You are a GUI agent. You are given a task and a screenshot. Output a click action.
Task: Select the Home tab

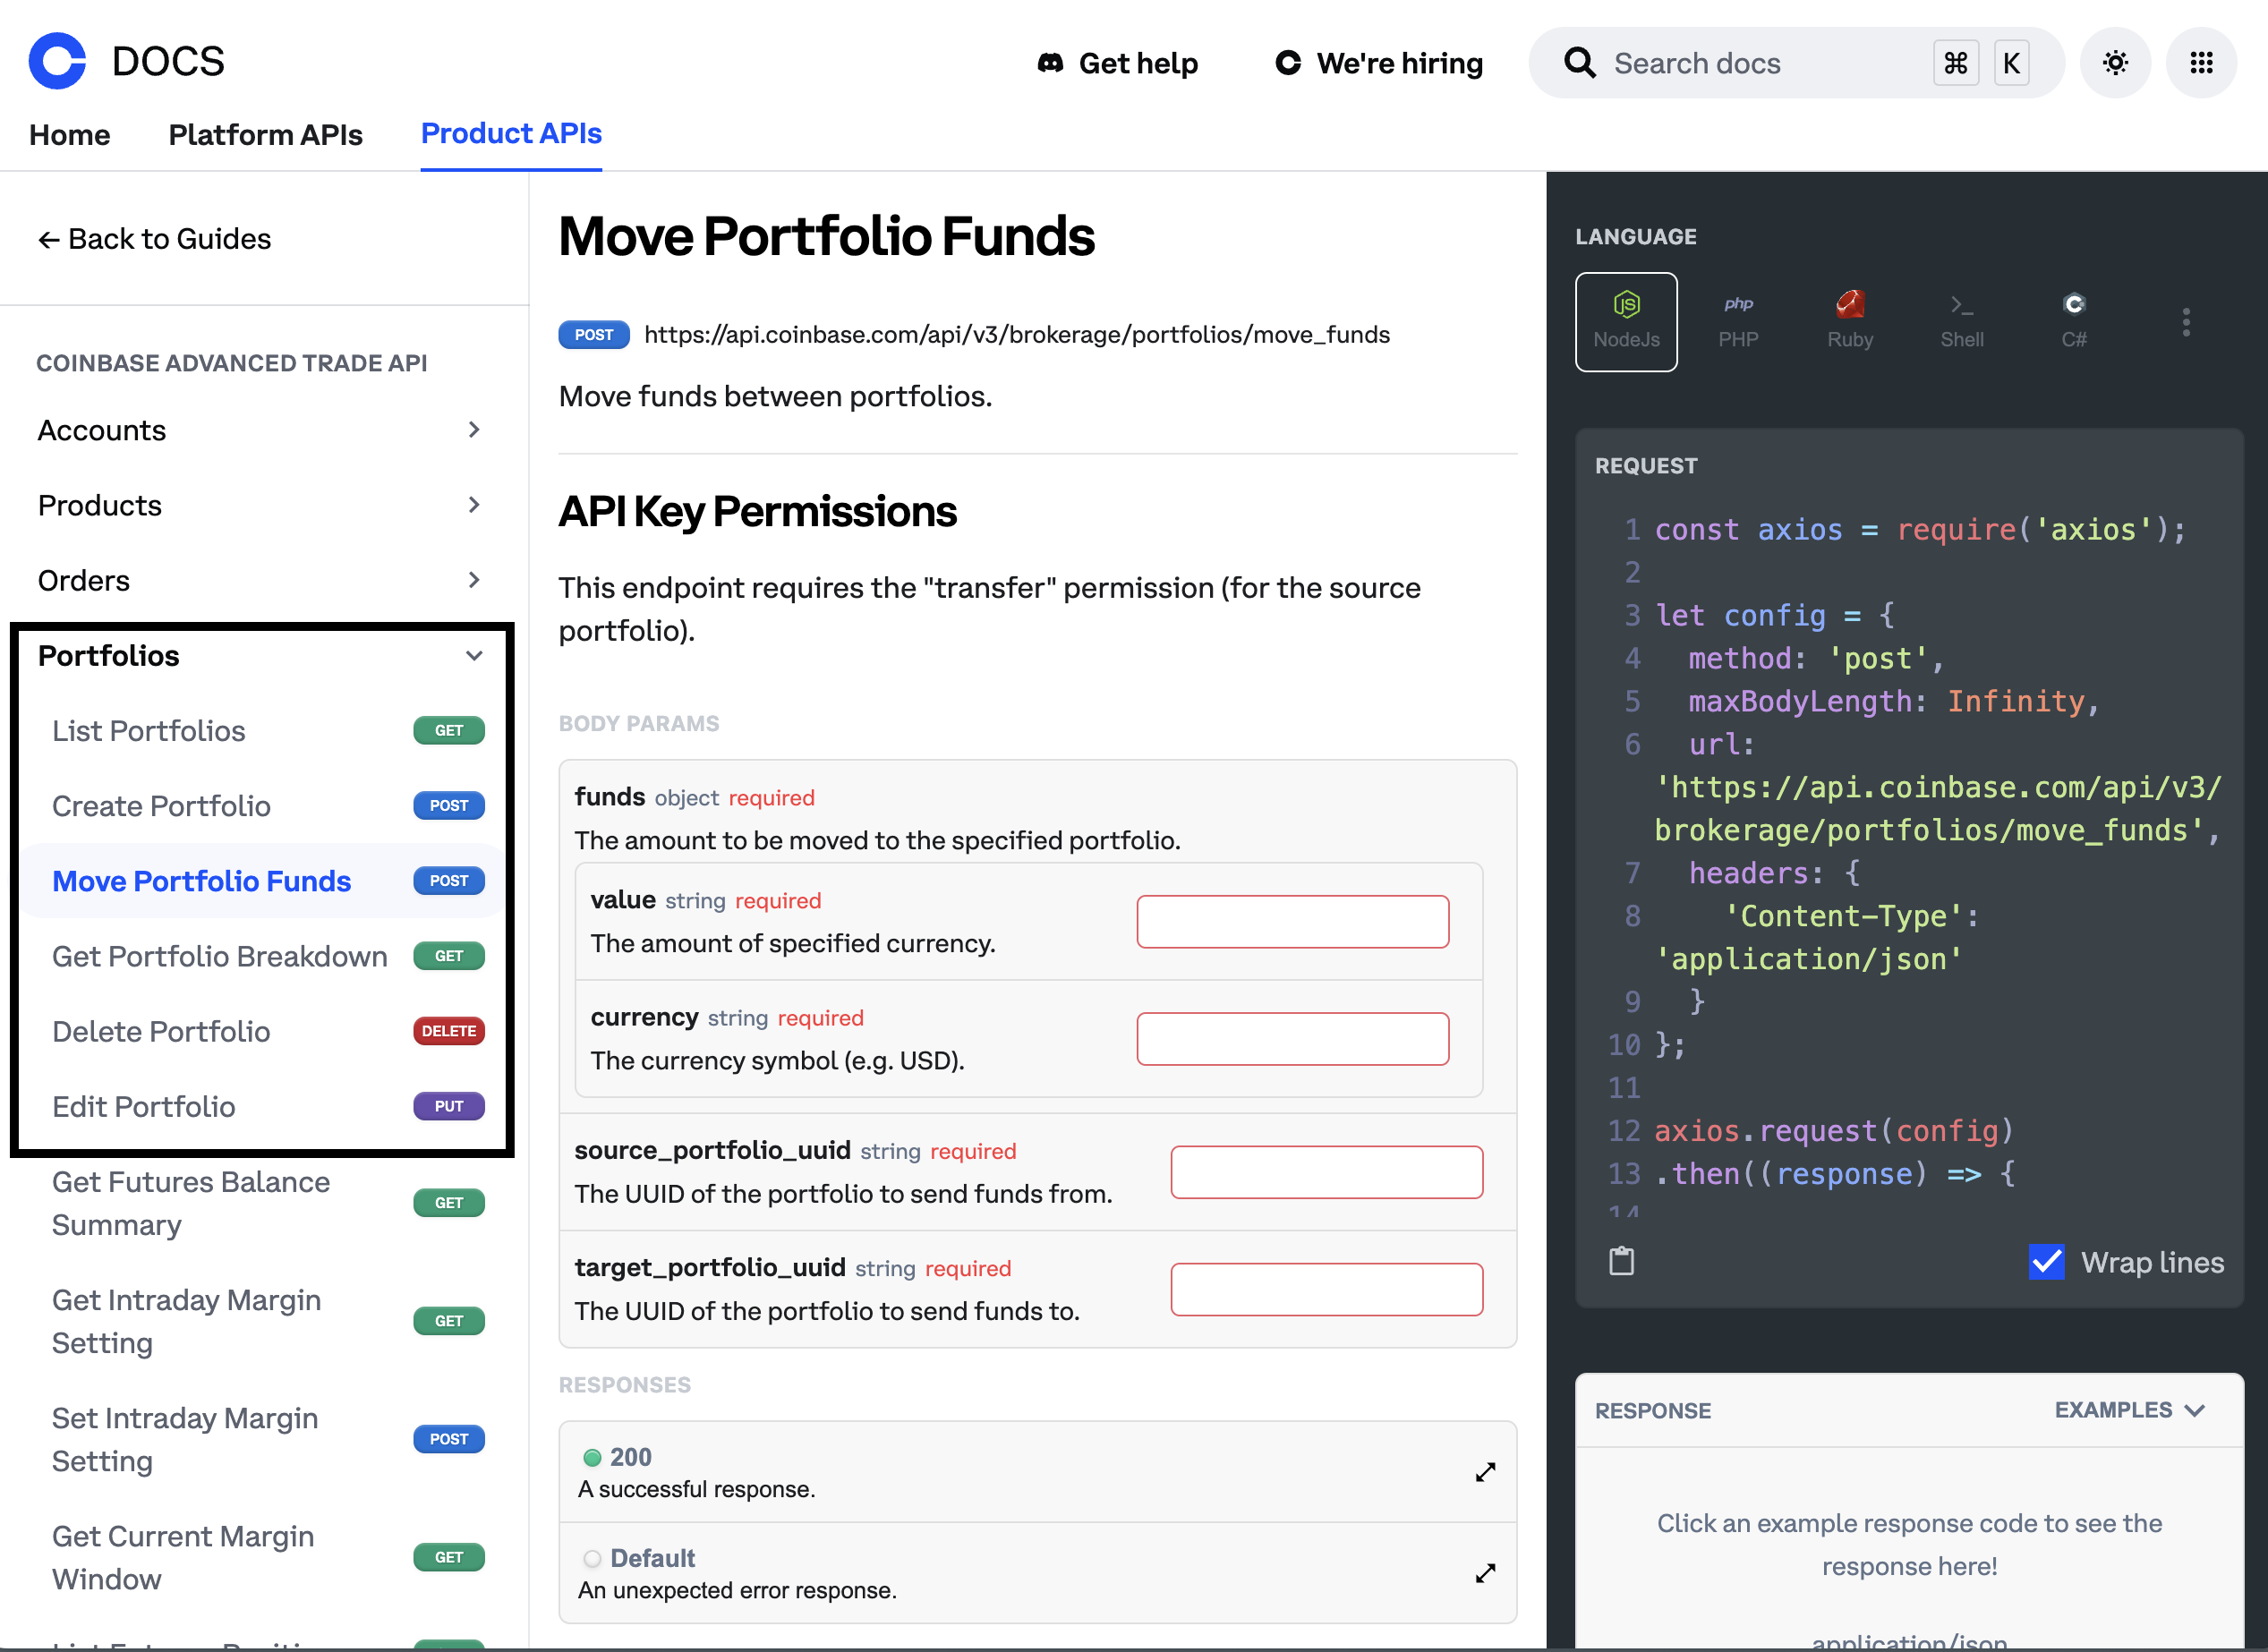coord(69,134)
